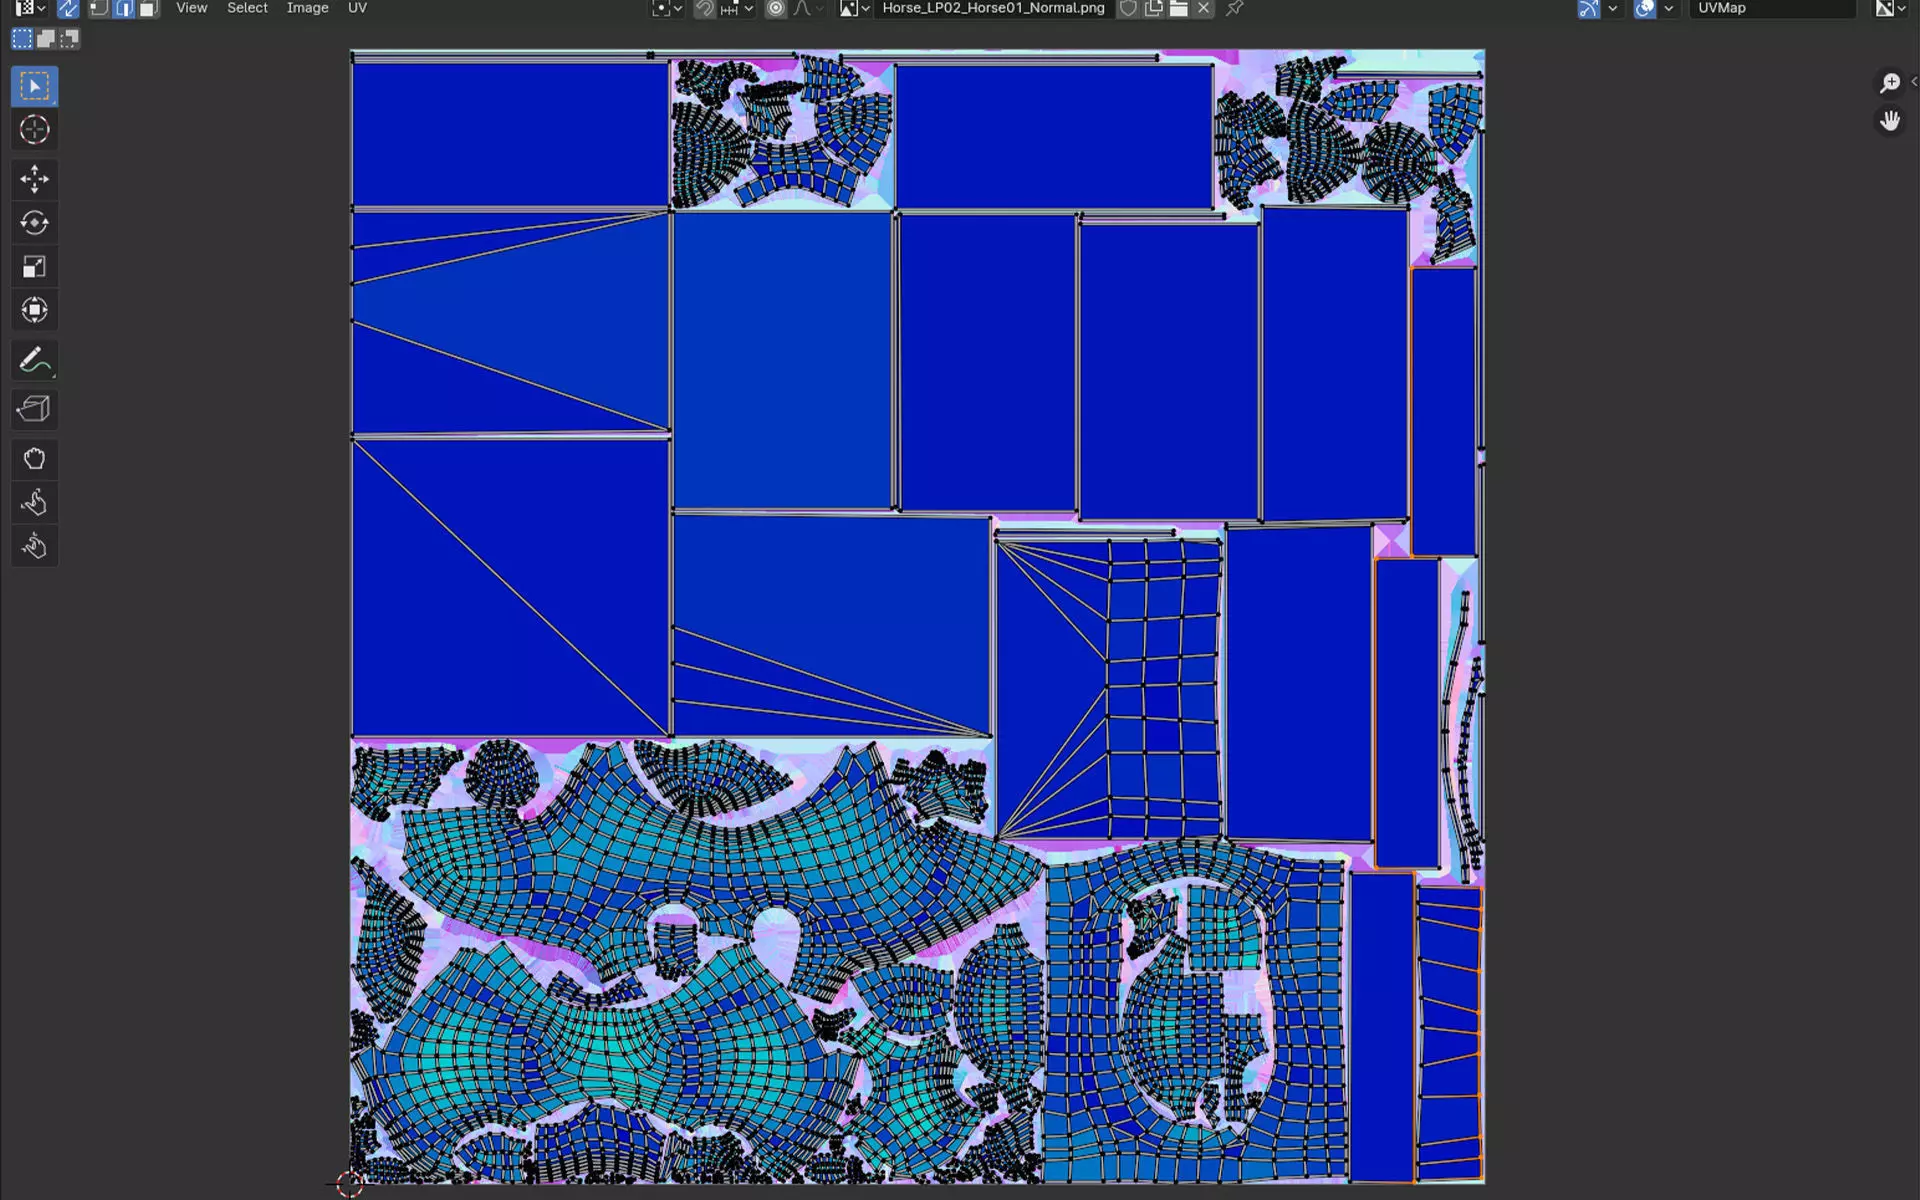Select the Annotate pencil tool
1920x1200 pixels.
tap(34, 360)
